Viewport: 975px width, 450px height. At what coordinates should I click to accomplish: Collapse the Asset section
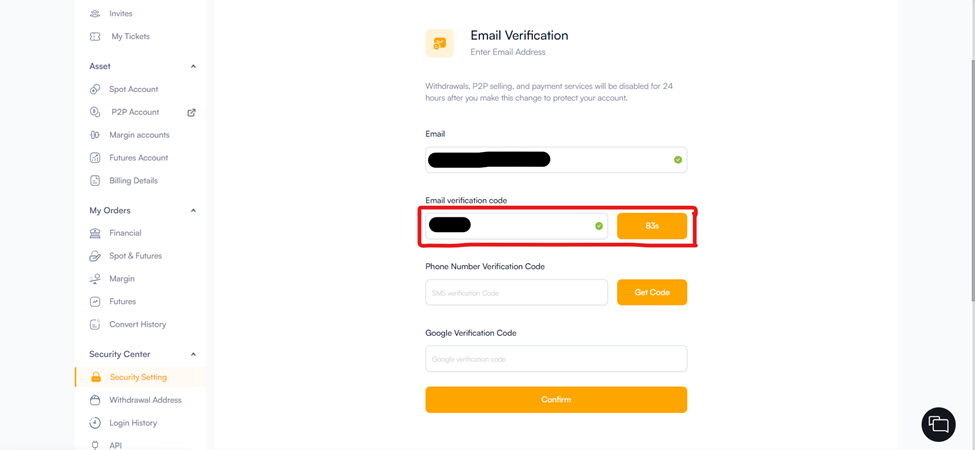point(193,67)
